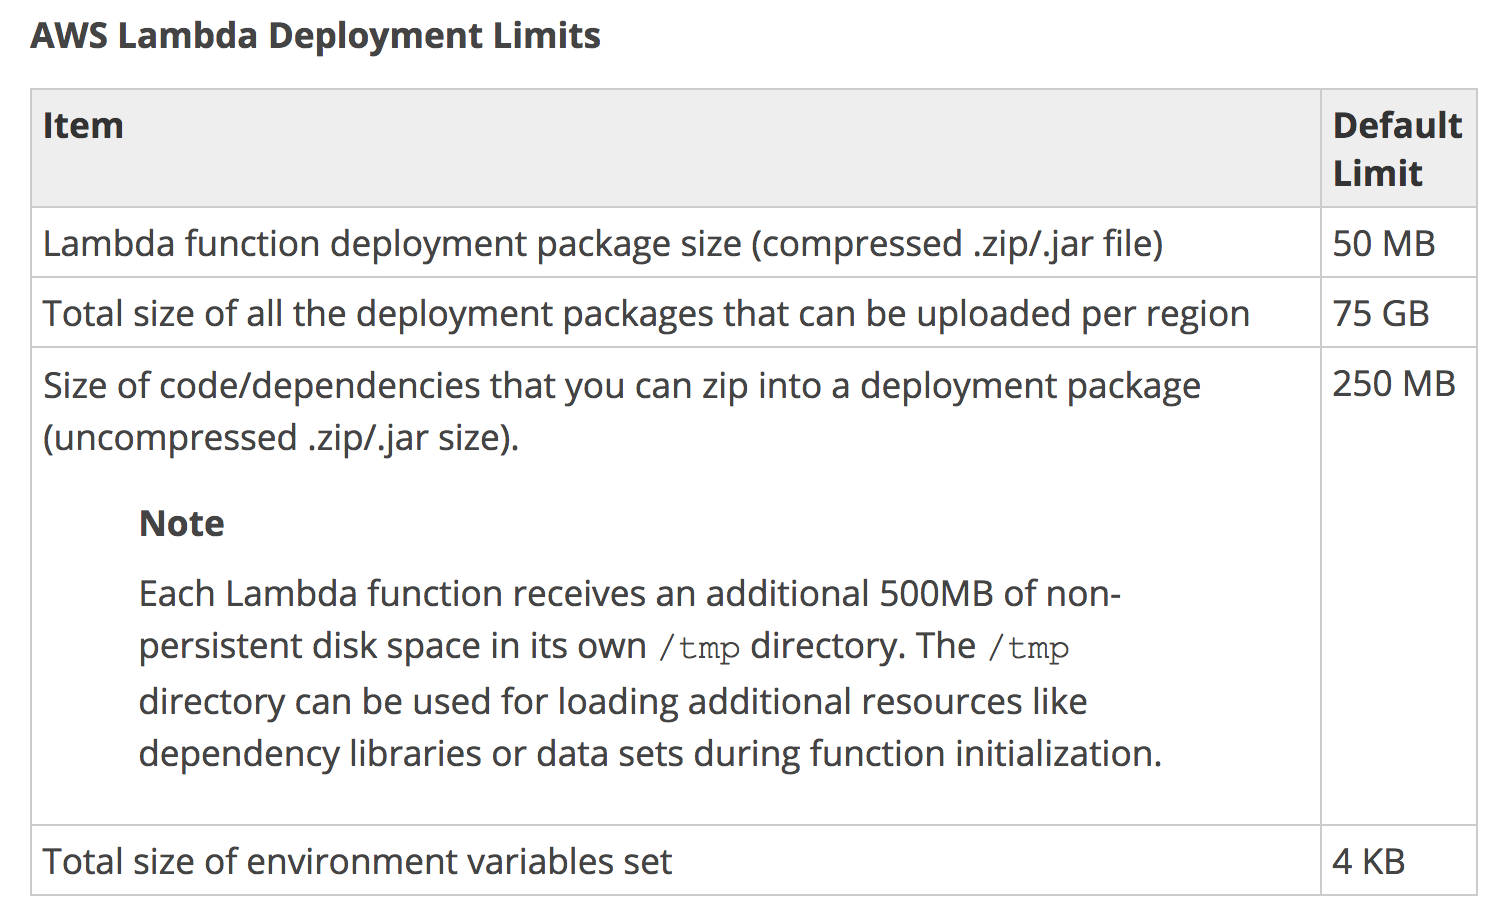
Task: Click the first /tmp code text
Action: tap(699, 648)
